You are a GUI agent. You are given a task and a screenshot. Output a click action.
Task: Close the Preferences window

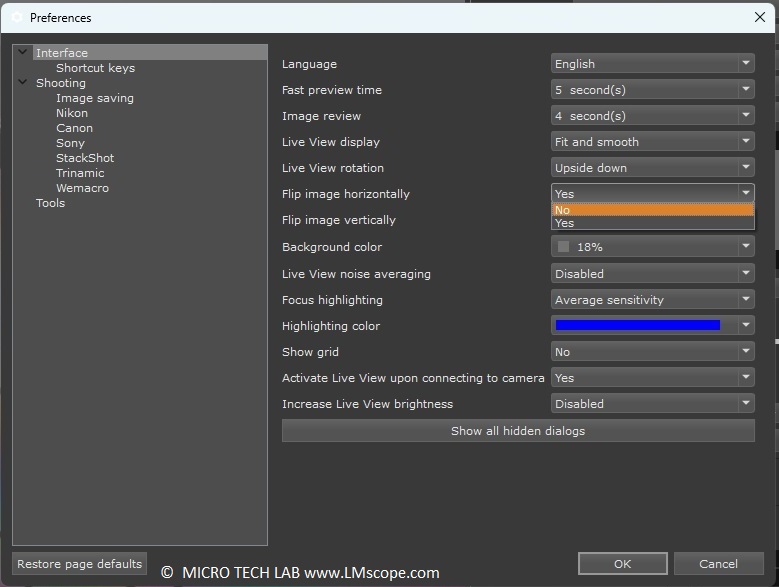click(x=759, y=17)
